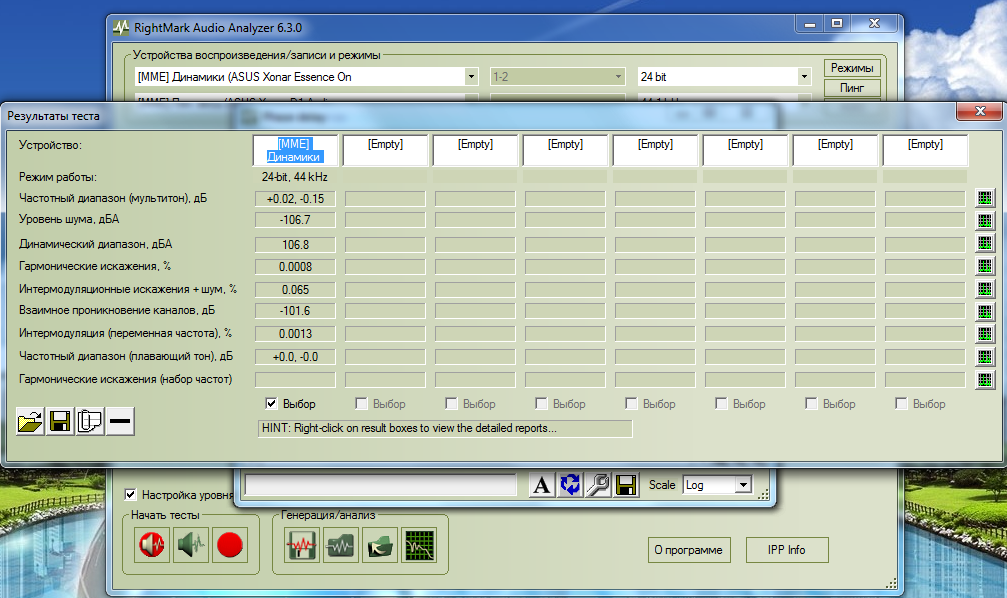Open spectrum graph for noise level row
Viewport: 1007px width, 598px height.
[x=985, y=221]
